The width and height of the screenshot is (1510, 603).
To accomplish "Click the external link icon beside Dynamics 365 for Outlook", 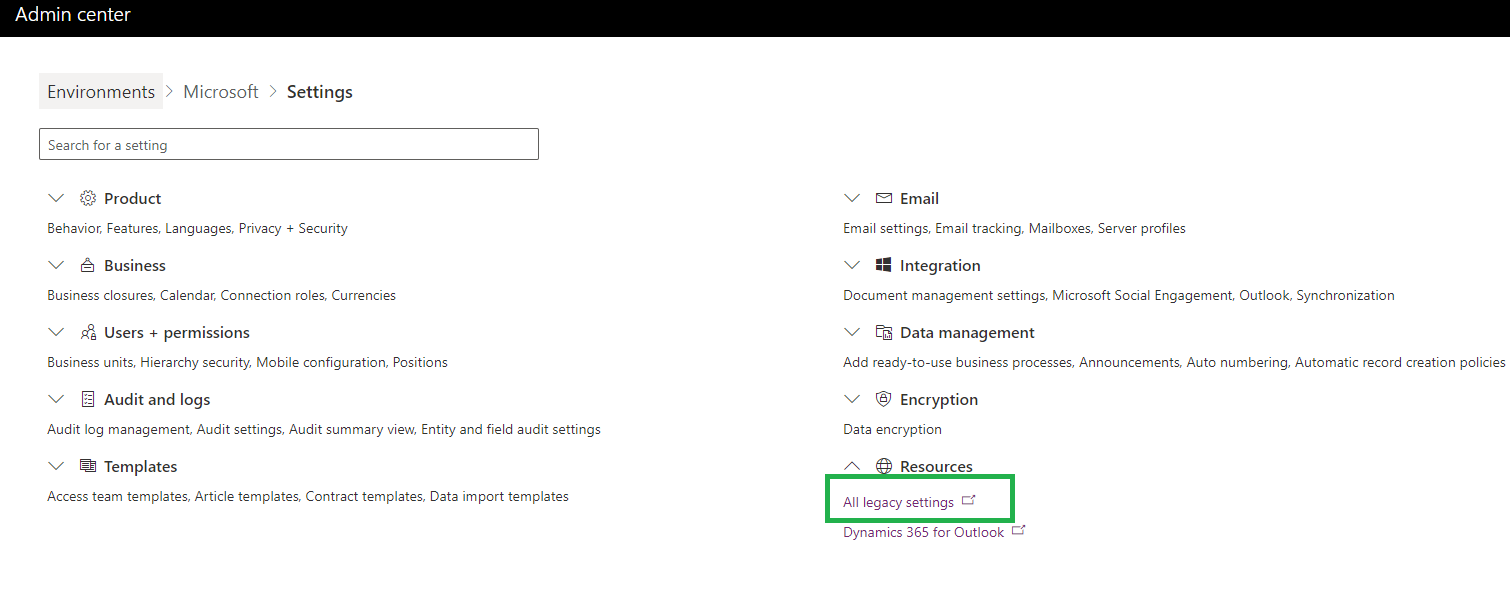I will (1018, 530).
